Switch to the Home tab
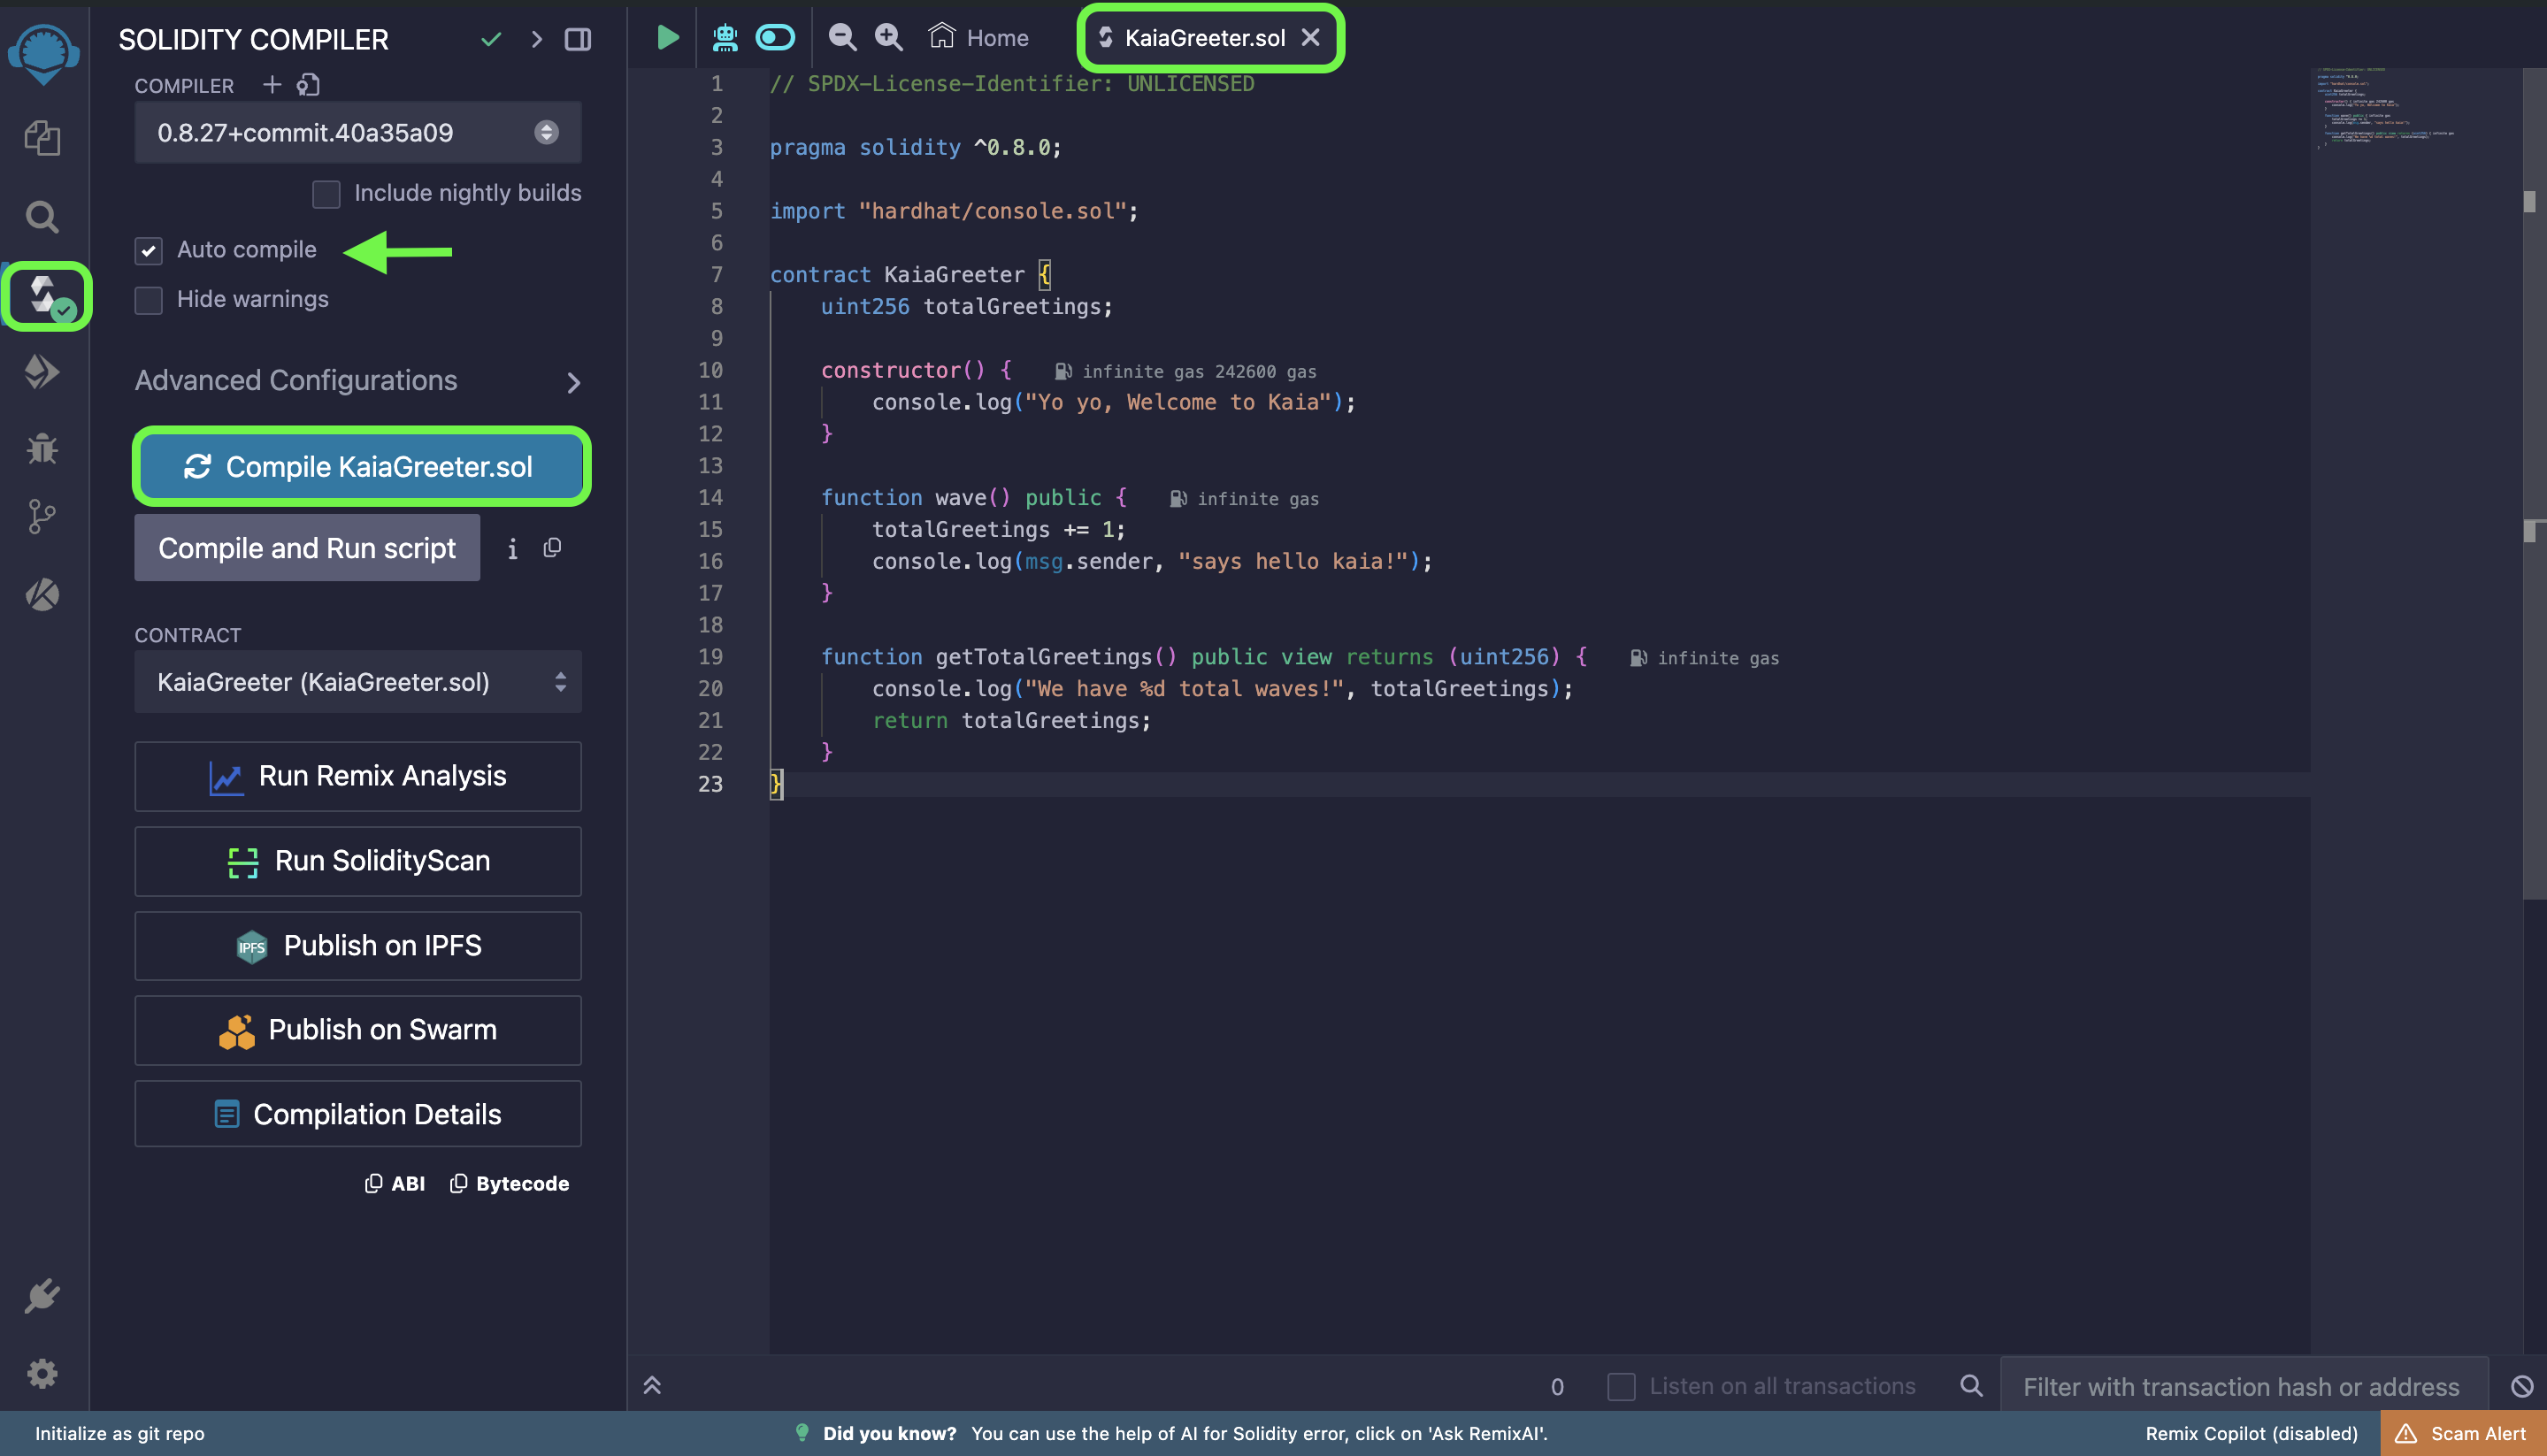 click(979, 38)
